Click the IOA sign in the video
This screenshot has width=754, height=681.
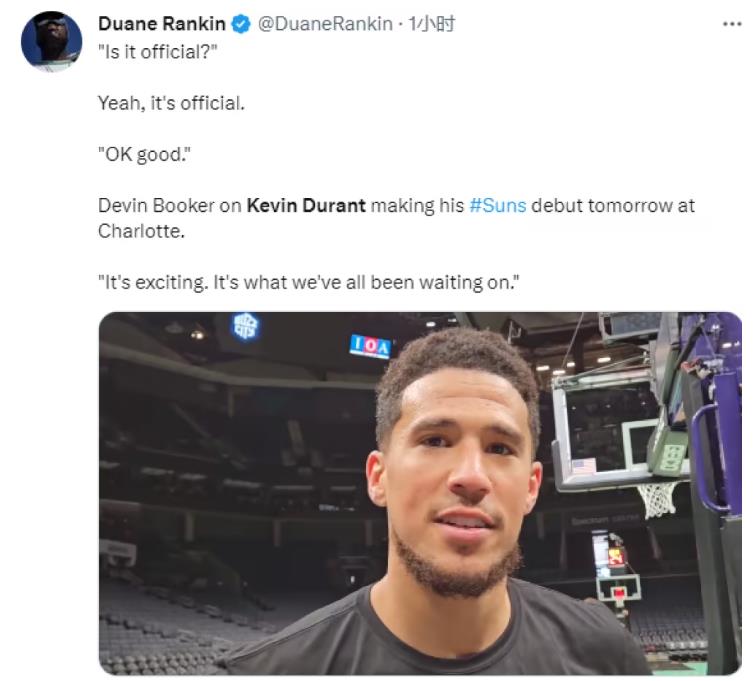pos(371,346)
